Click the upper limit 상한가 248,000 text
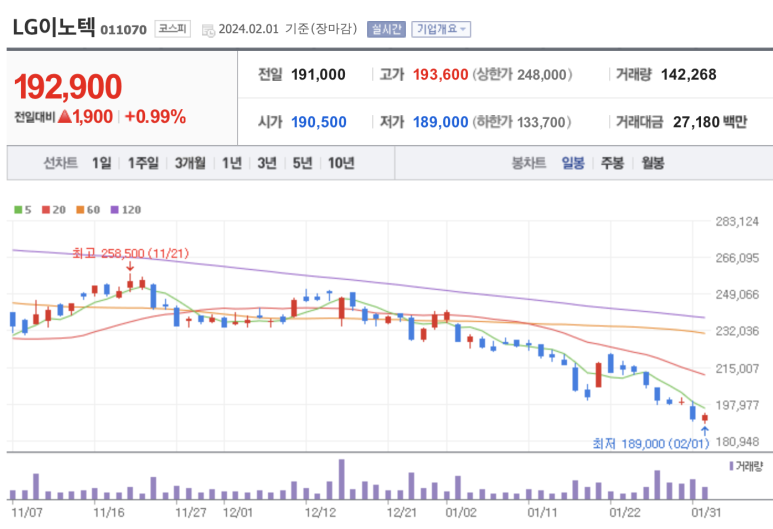Viewport: 773px width, 529px height. click(522, 74)
